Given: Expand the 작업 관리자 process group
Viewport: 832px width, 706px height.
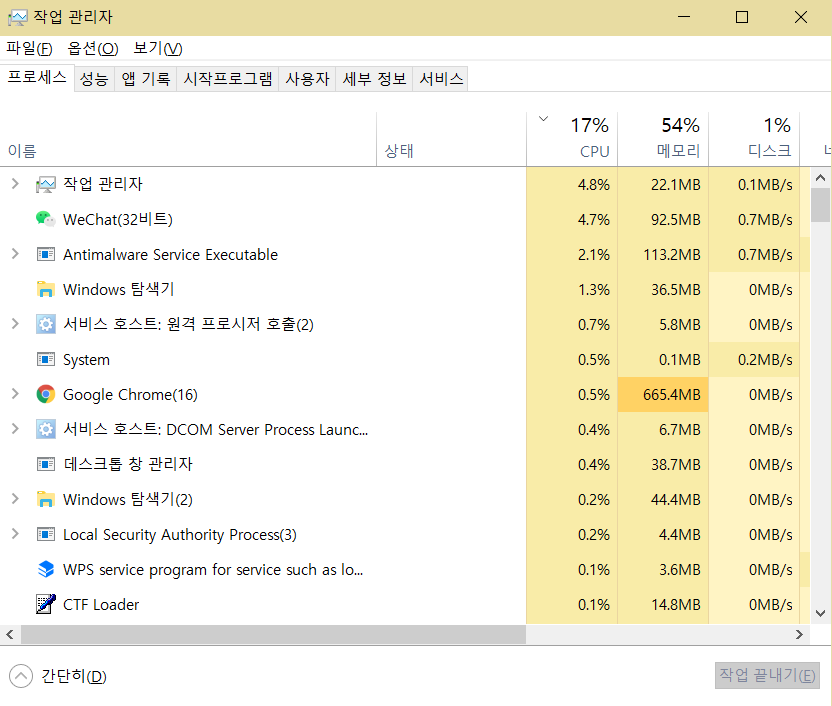Looking at the screenshot, I should 15,184.
